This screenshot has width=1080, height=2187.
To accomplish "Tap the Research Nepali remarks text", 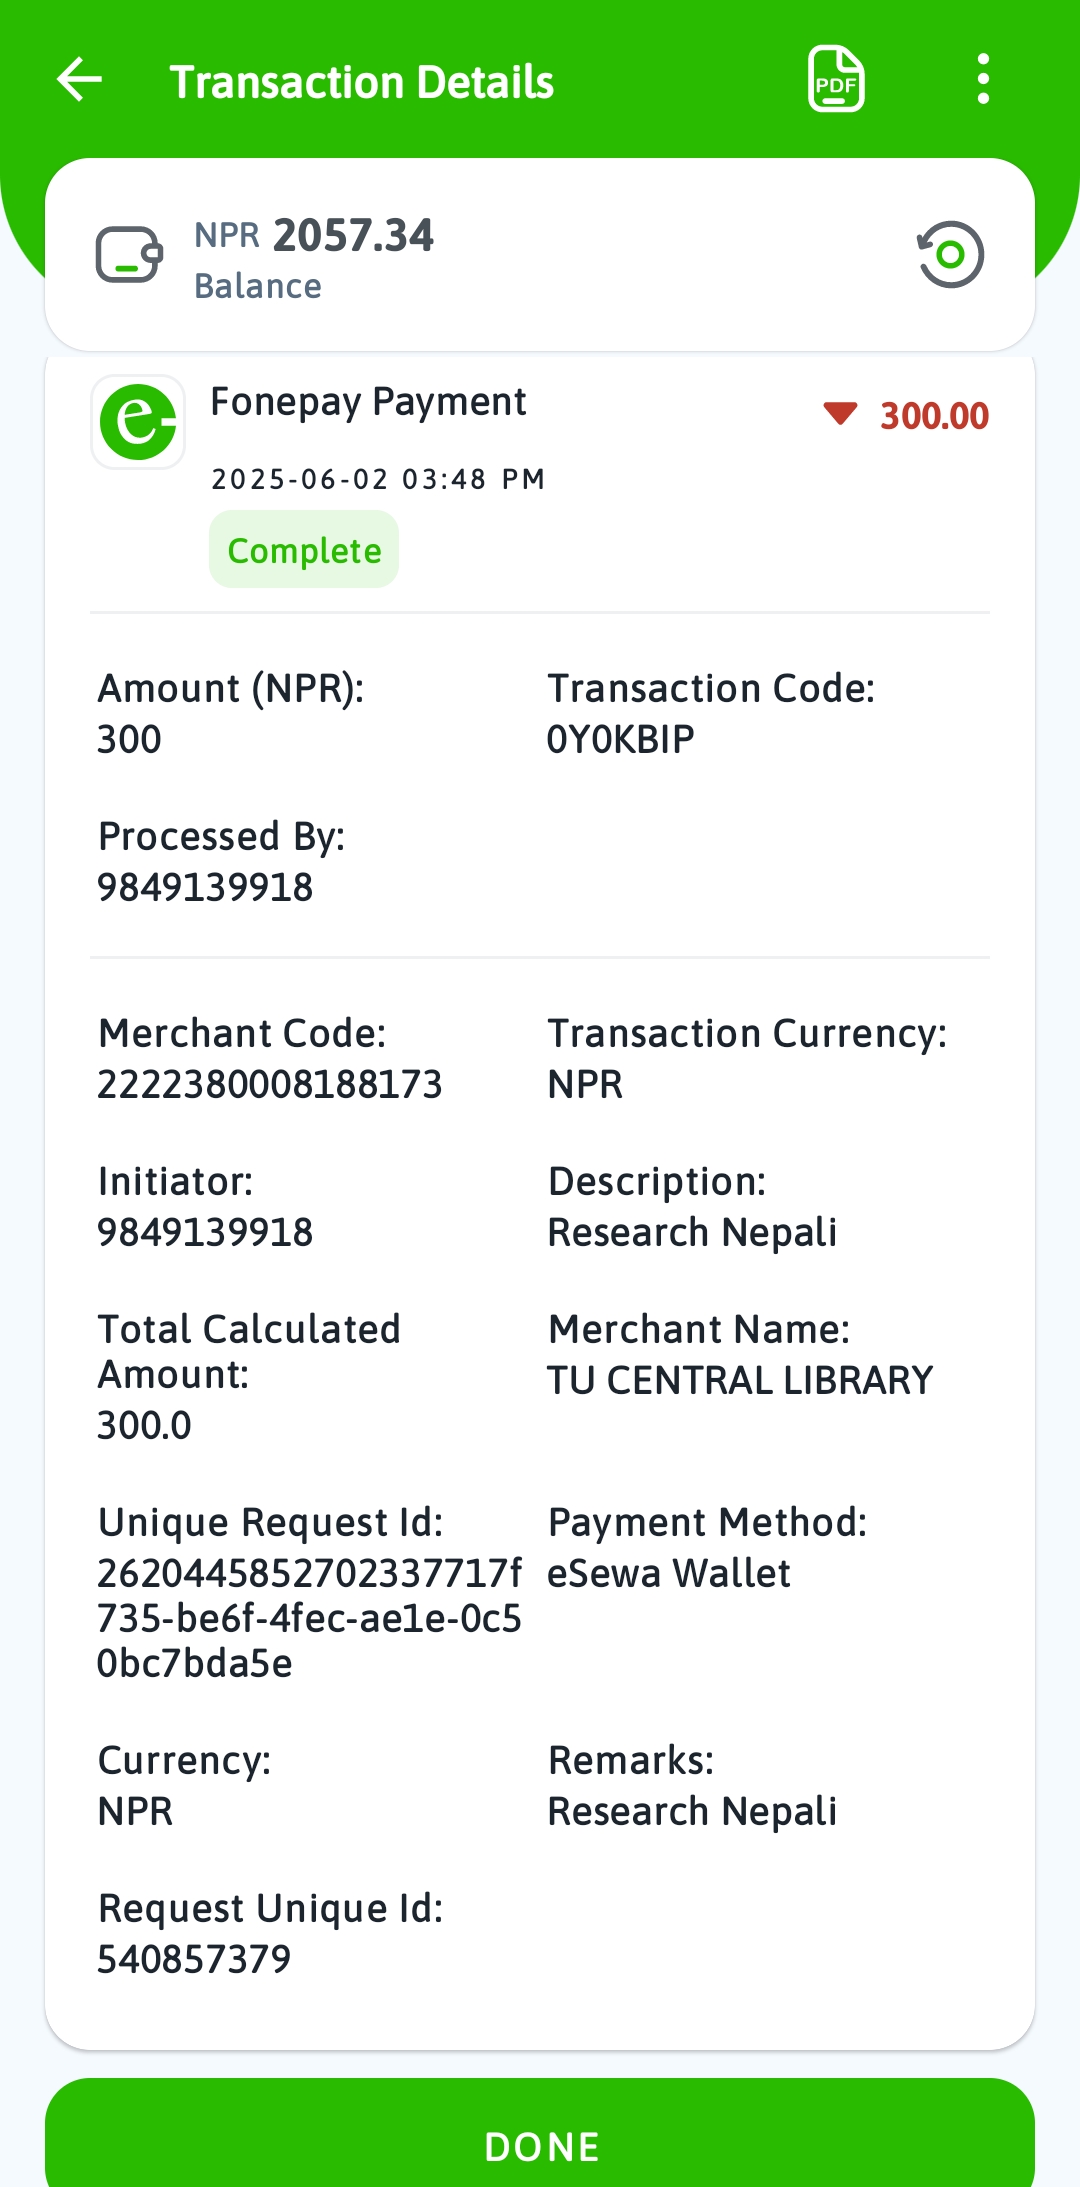I will tap(692, 1812).
